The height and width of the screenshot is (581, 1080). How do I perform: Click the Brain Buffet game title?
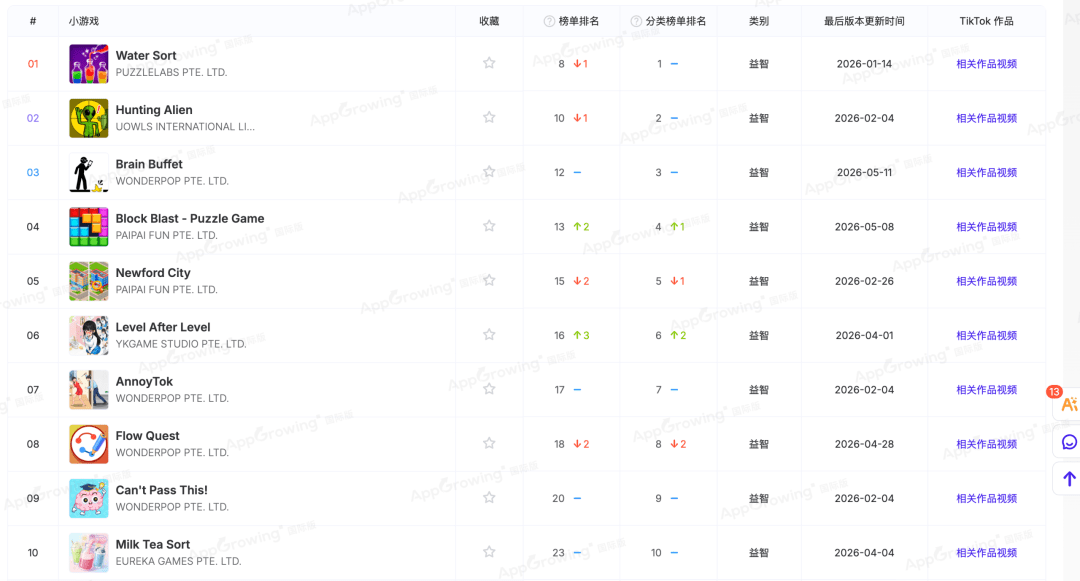pyautogui.click(x=149, y=164)
